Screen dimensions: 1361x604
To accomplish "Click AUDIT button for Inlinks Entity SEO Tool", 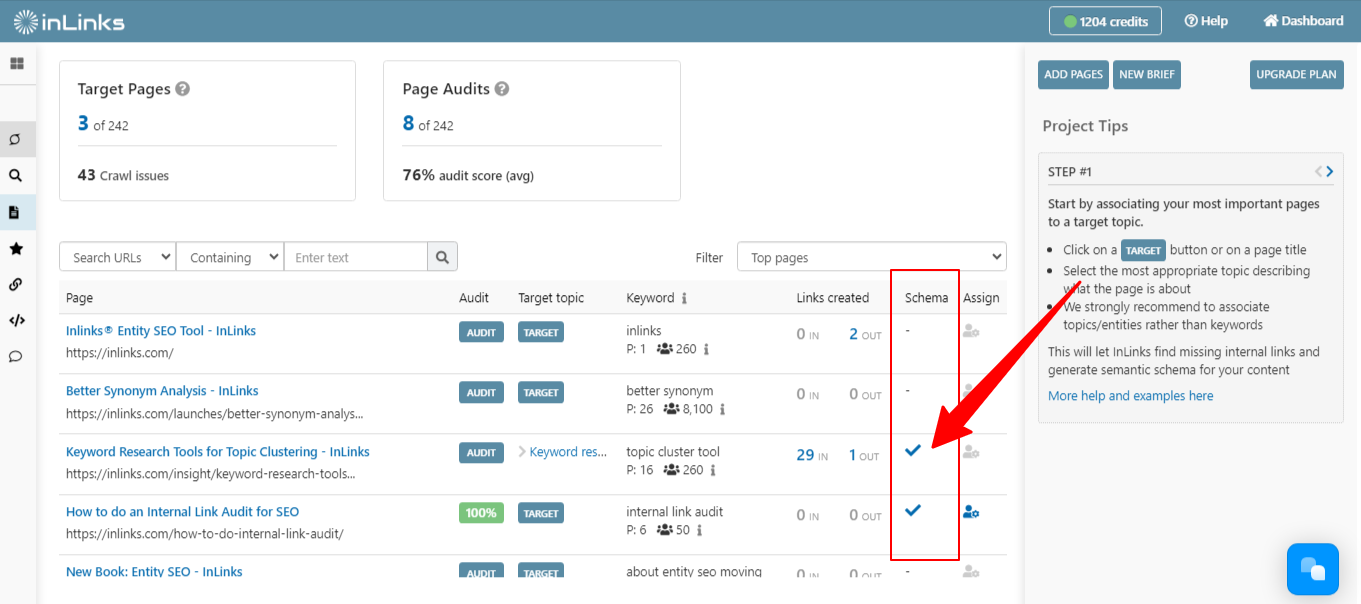I will (x=481, y=332).
